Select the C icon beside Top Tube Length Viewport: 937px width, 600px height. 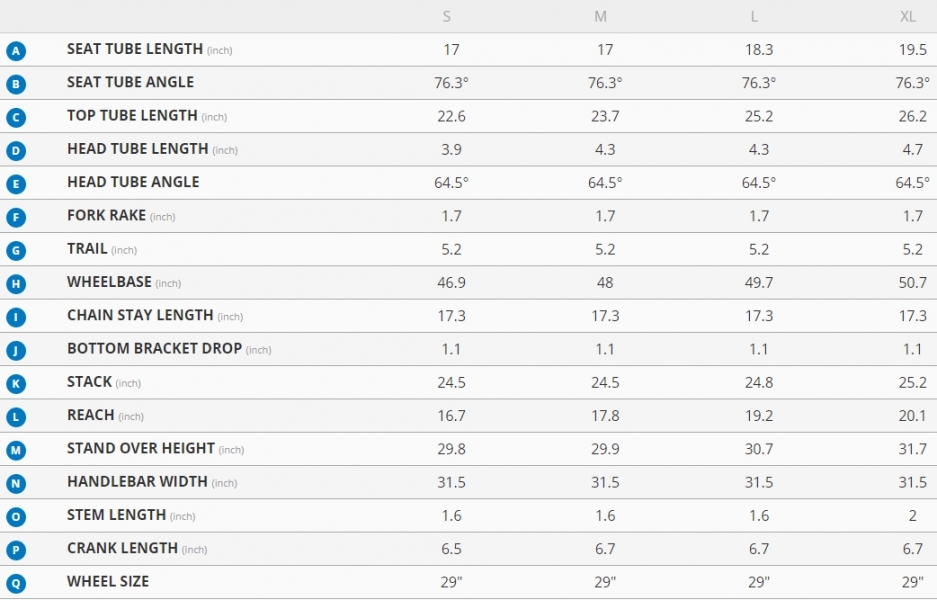(x=16, y=117)
